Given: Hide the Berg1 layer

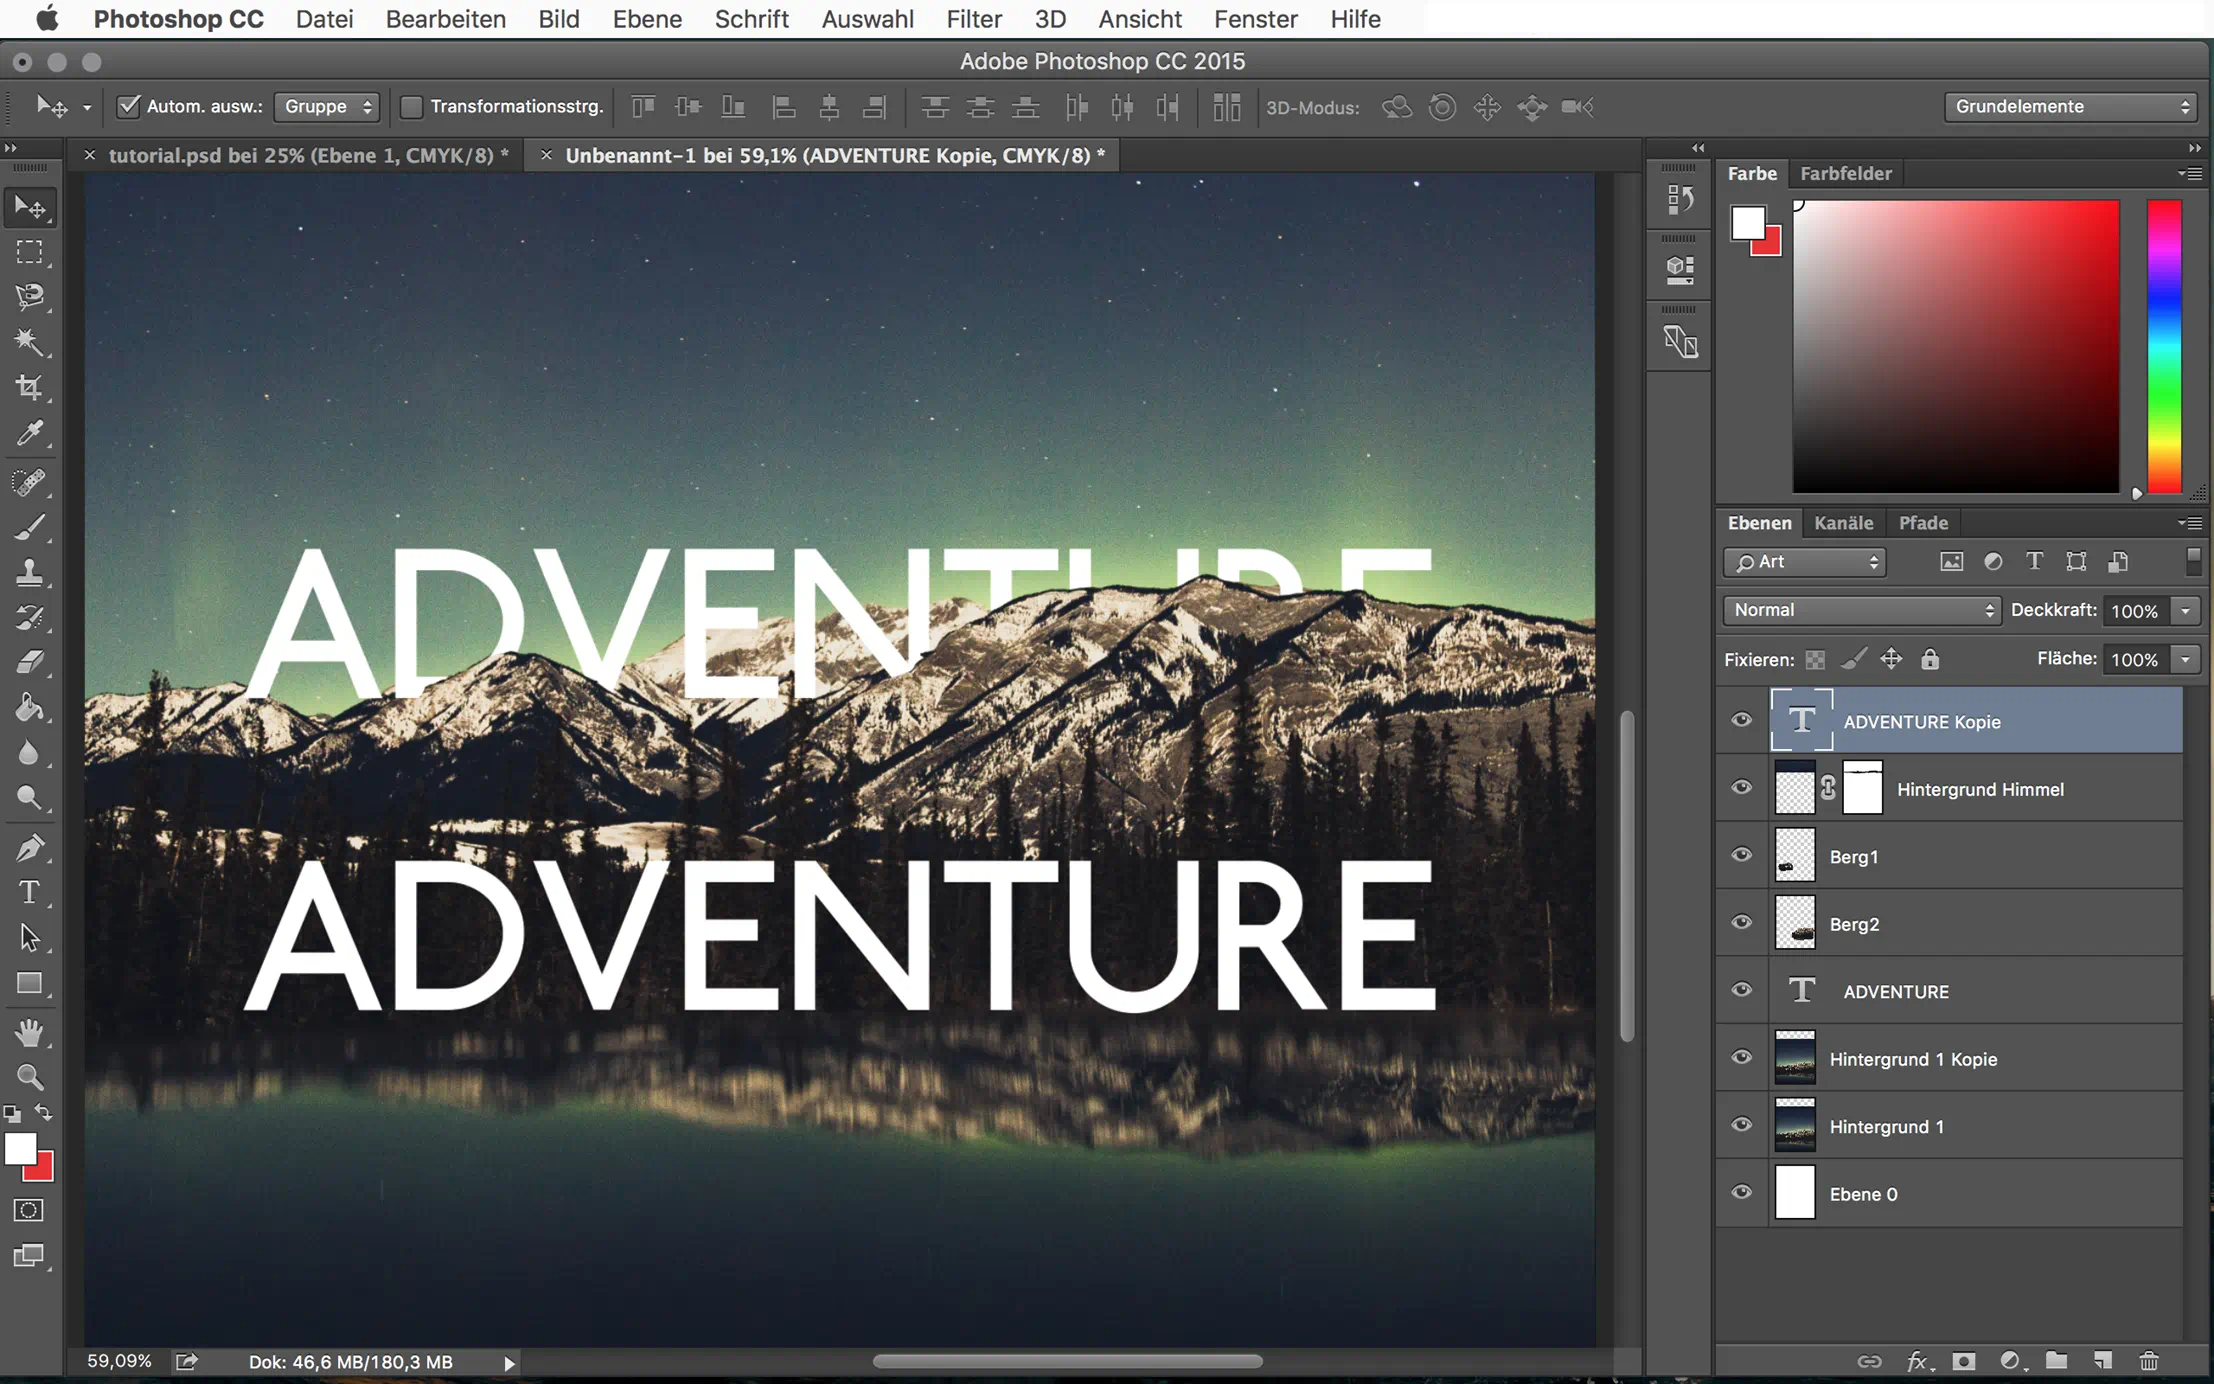Looking at the screenshot, I should [x=1741, y=856].
